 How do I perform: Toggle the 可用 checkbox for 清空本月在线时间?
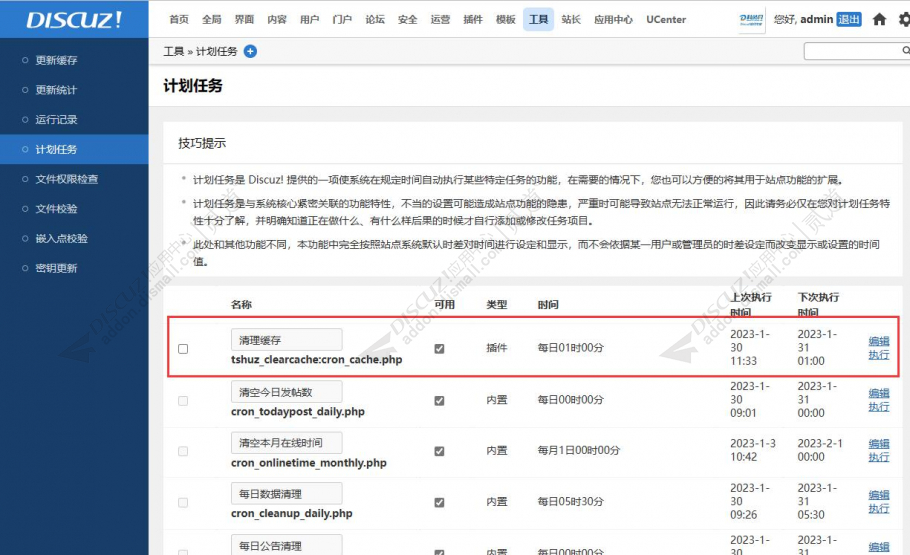pyautogui.click(x=439, y=451)
